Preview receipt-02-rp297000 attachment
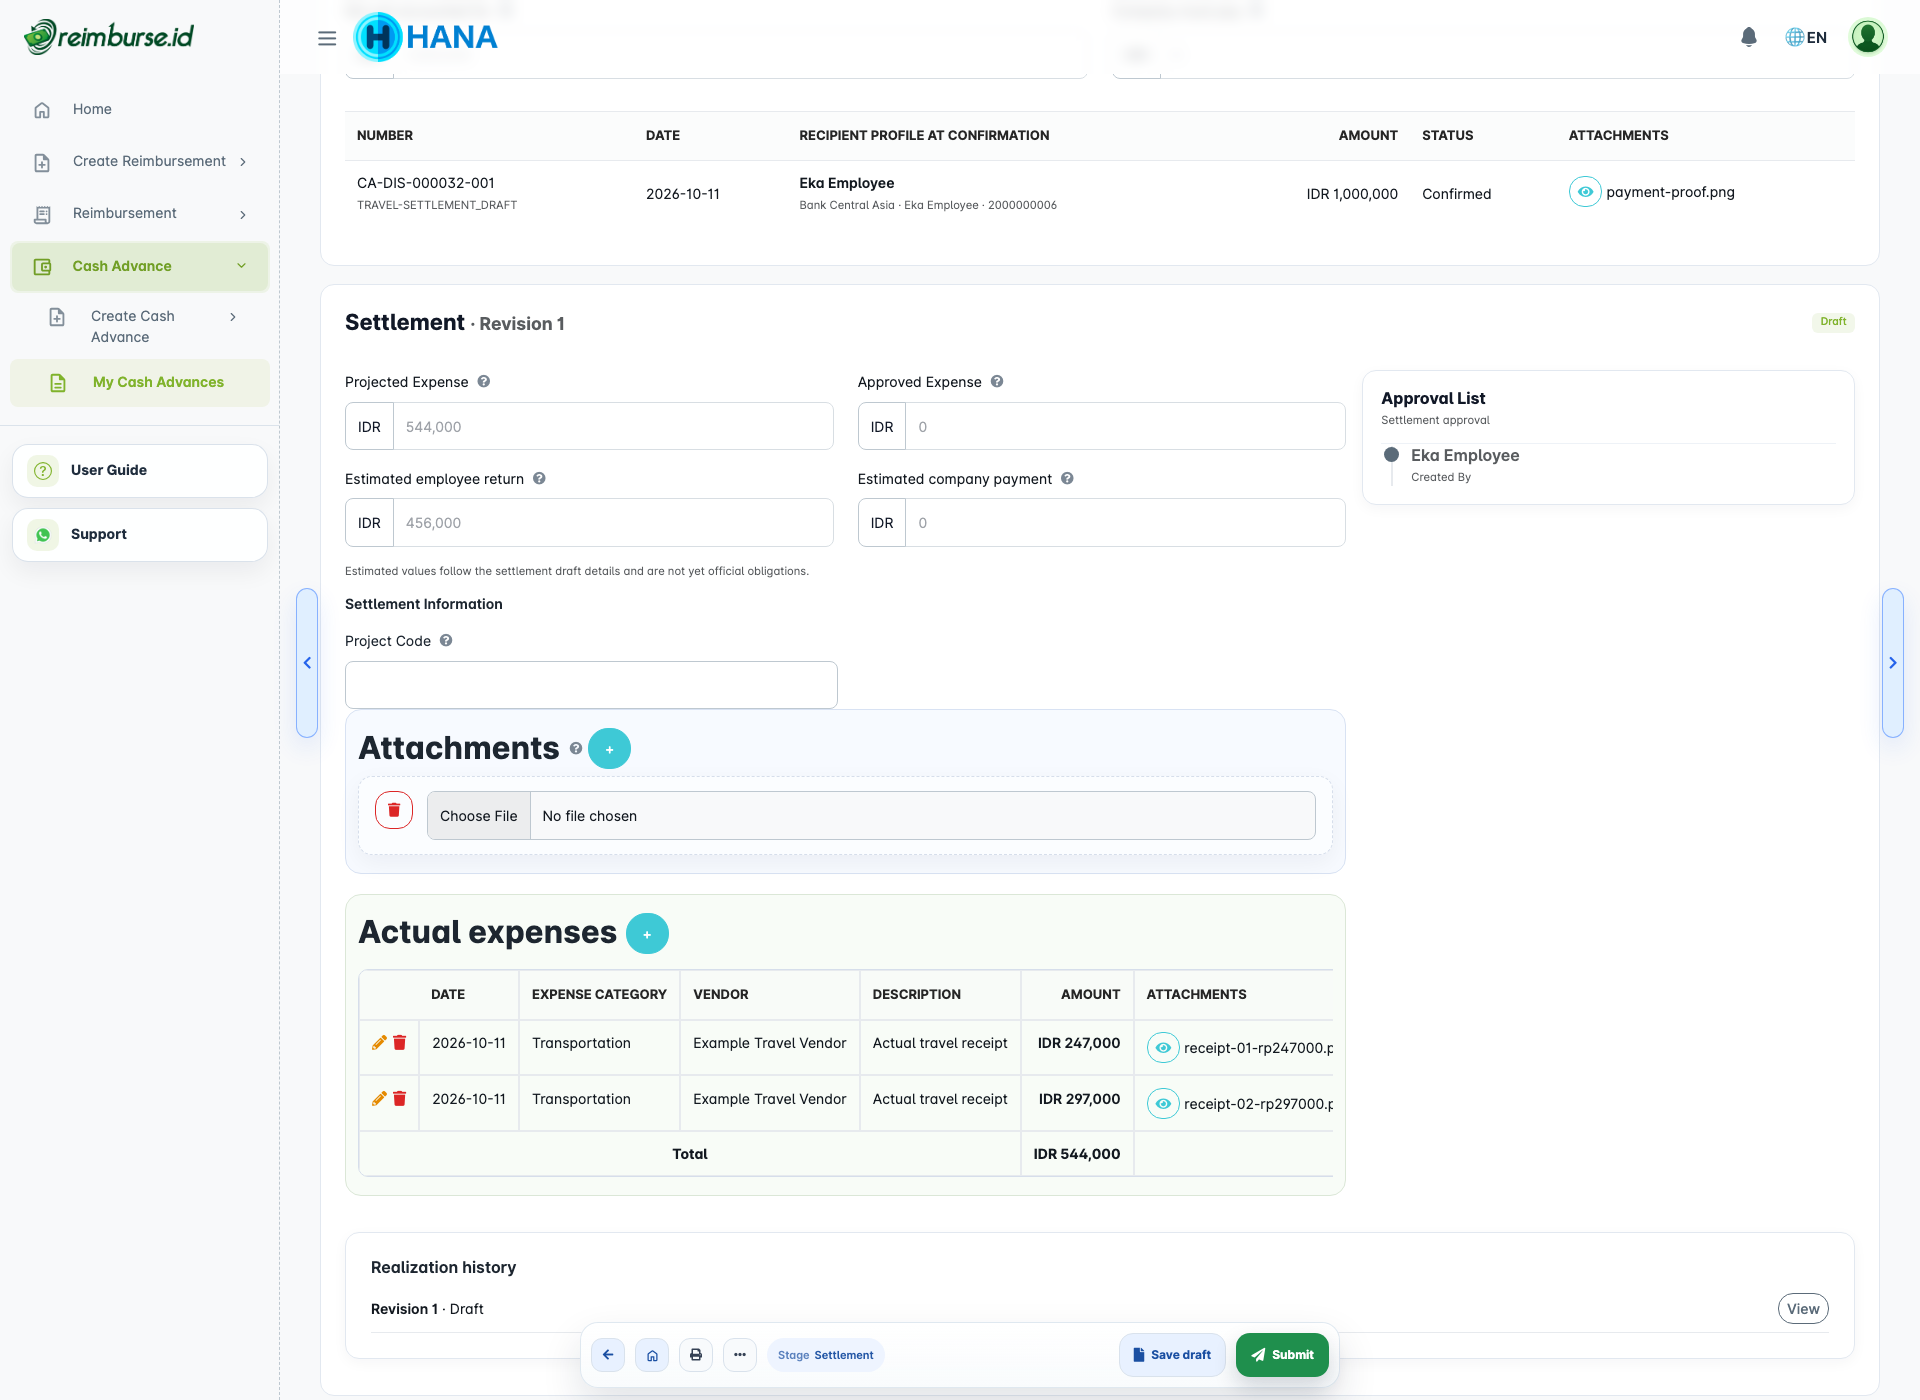 1163,1104
